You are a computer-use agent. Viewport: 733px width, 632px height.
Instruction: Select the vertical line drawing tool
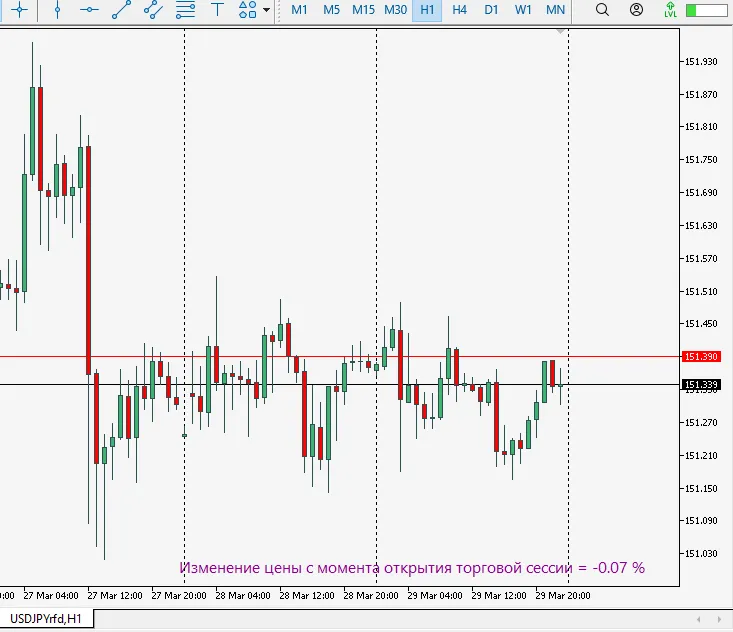pyautogui.click(x=57, y=10)
